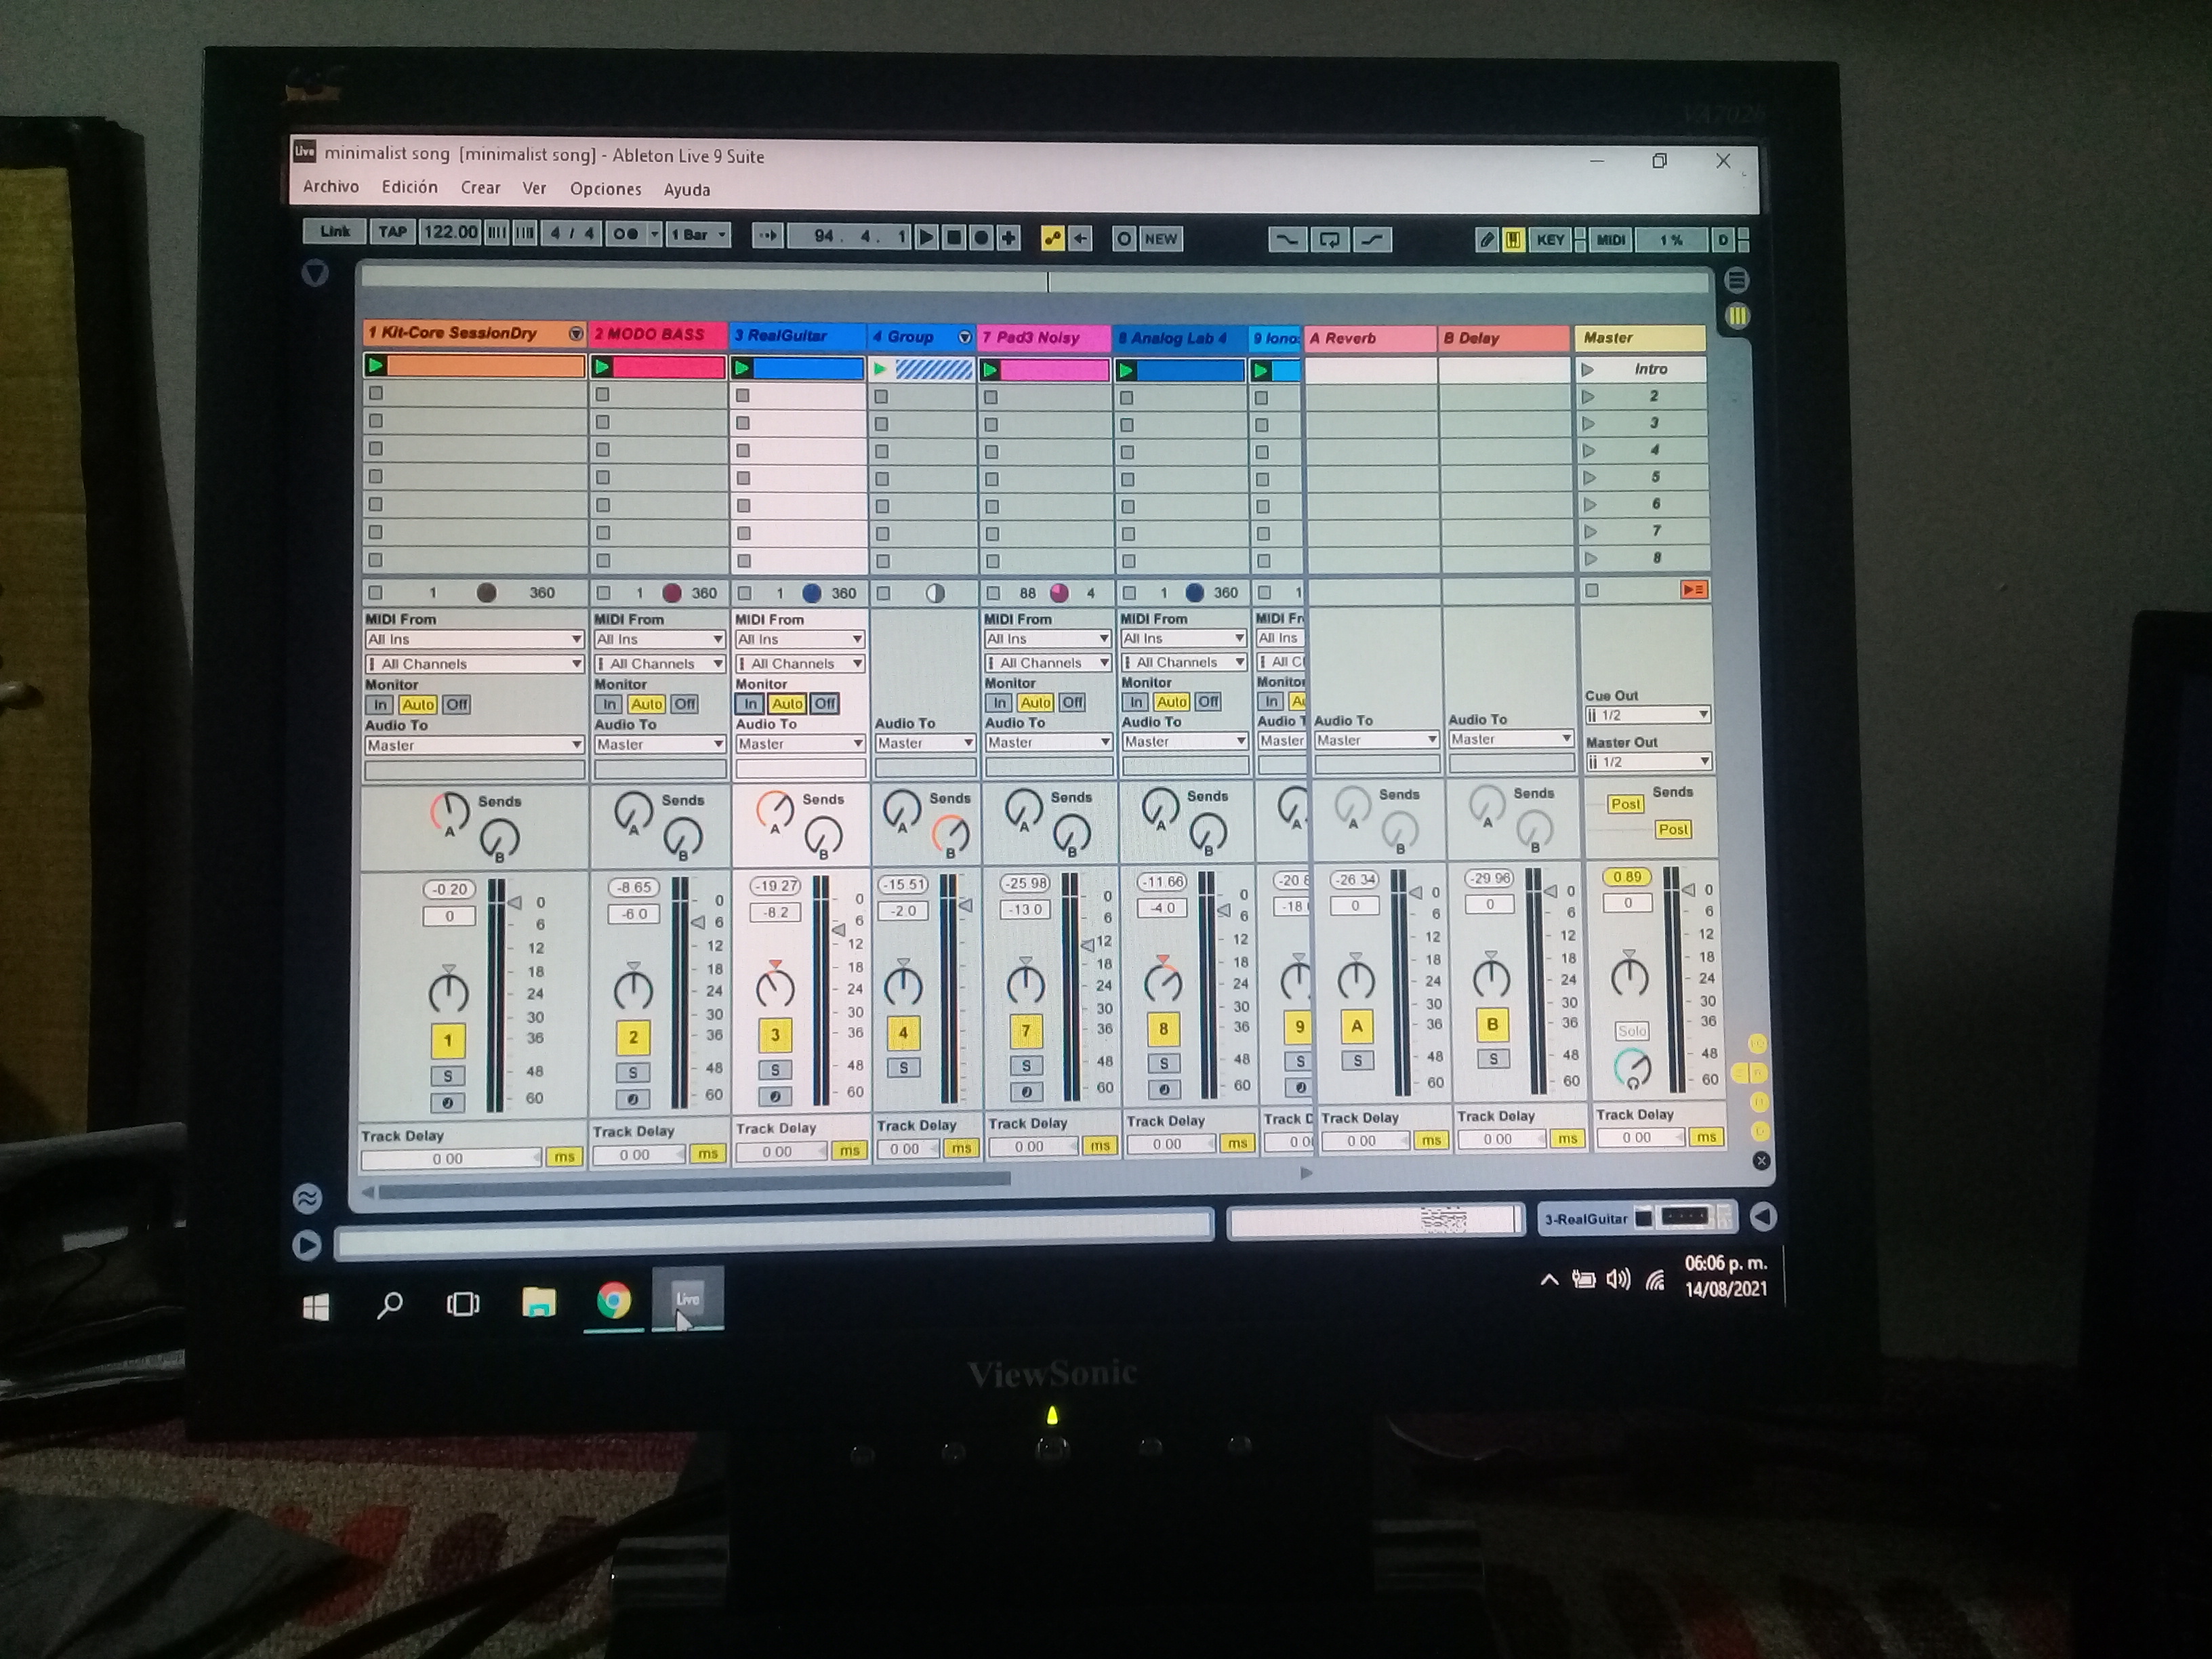
Task: Open A Reverb Audio To dropdown
Action: (1376, 740)
